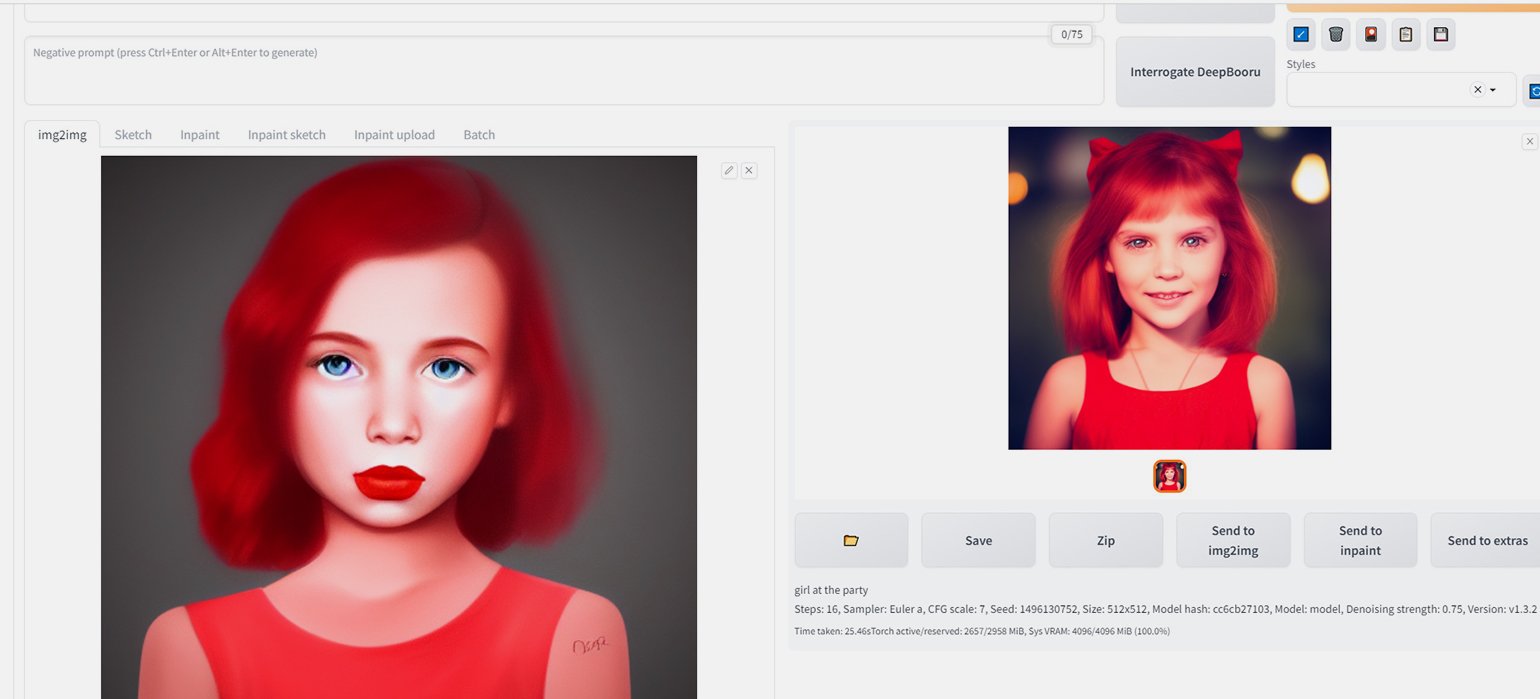Click the Interrogate DeepBooru button
This screenshot has width=1540, height=699.
pyautogui.click(x=1195, y=72)
